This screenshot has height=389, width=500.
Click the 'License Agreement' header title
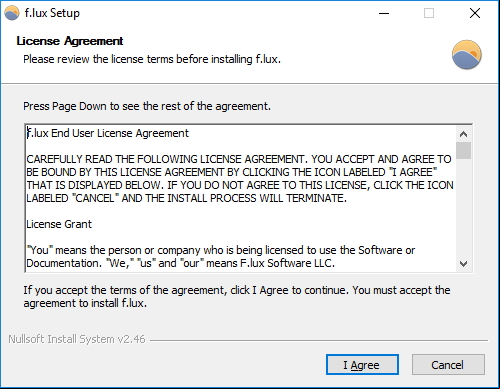[70, 41]
